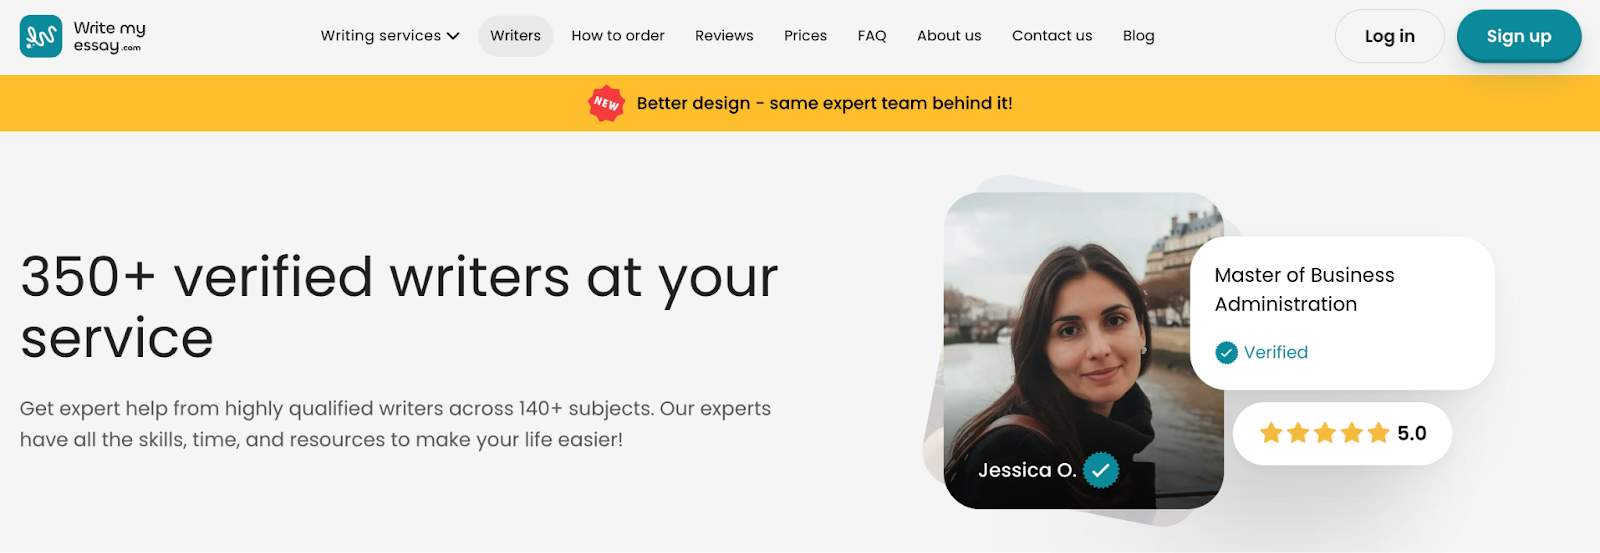
Task: Open the Blog link
Action: click(x=1138, y=36)
